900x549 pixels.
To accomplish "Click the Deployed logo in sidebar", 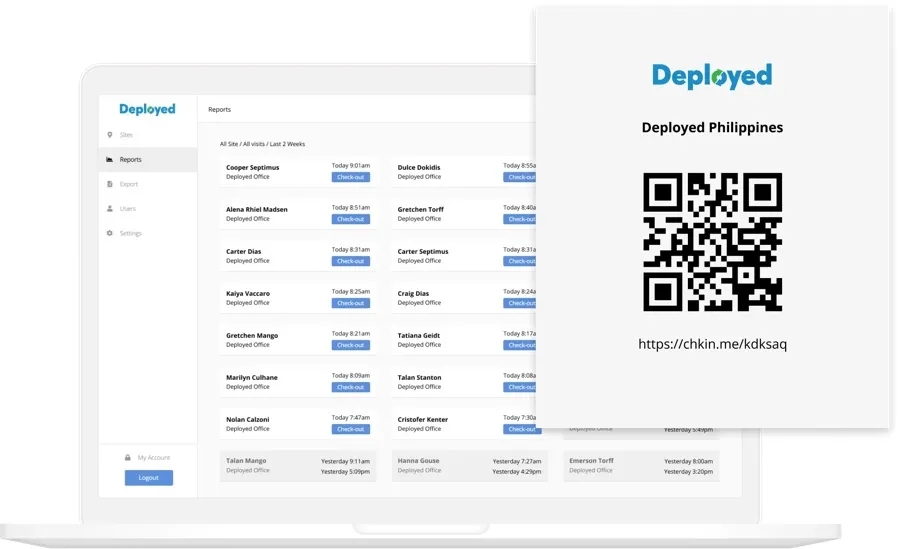I will click(x=147, y=109).
